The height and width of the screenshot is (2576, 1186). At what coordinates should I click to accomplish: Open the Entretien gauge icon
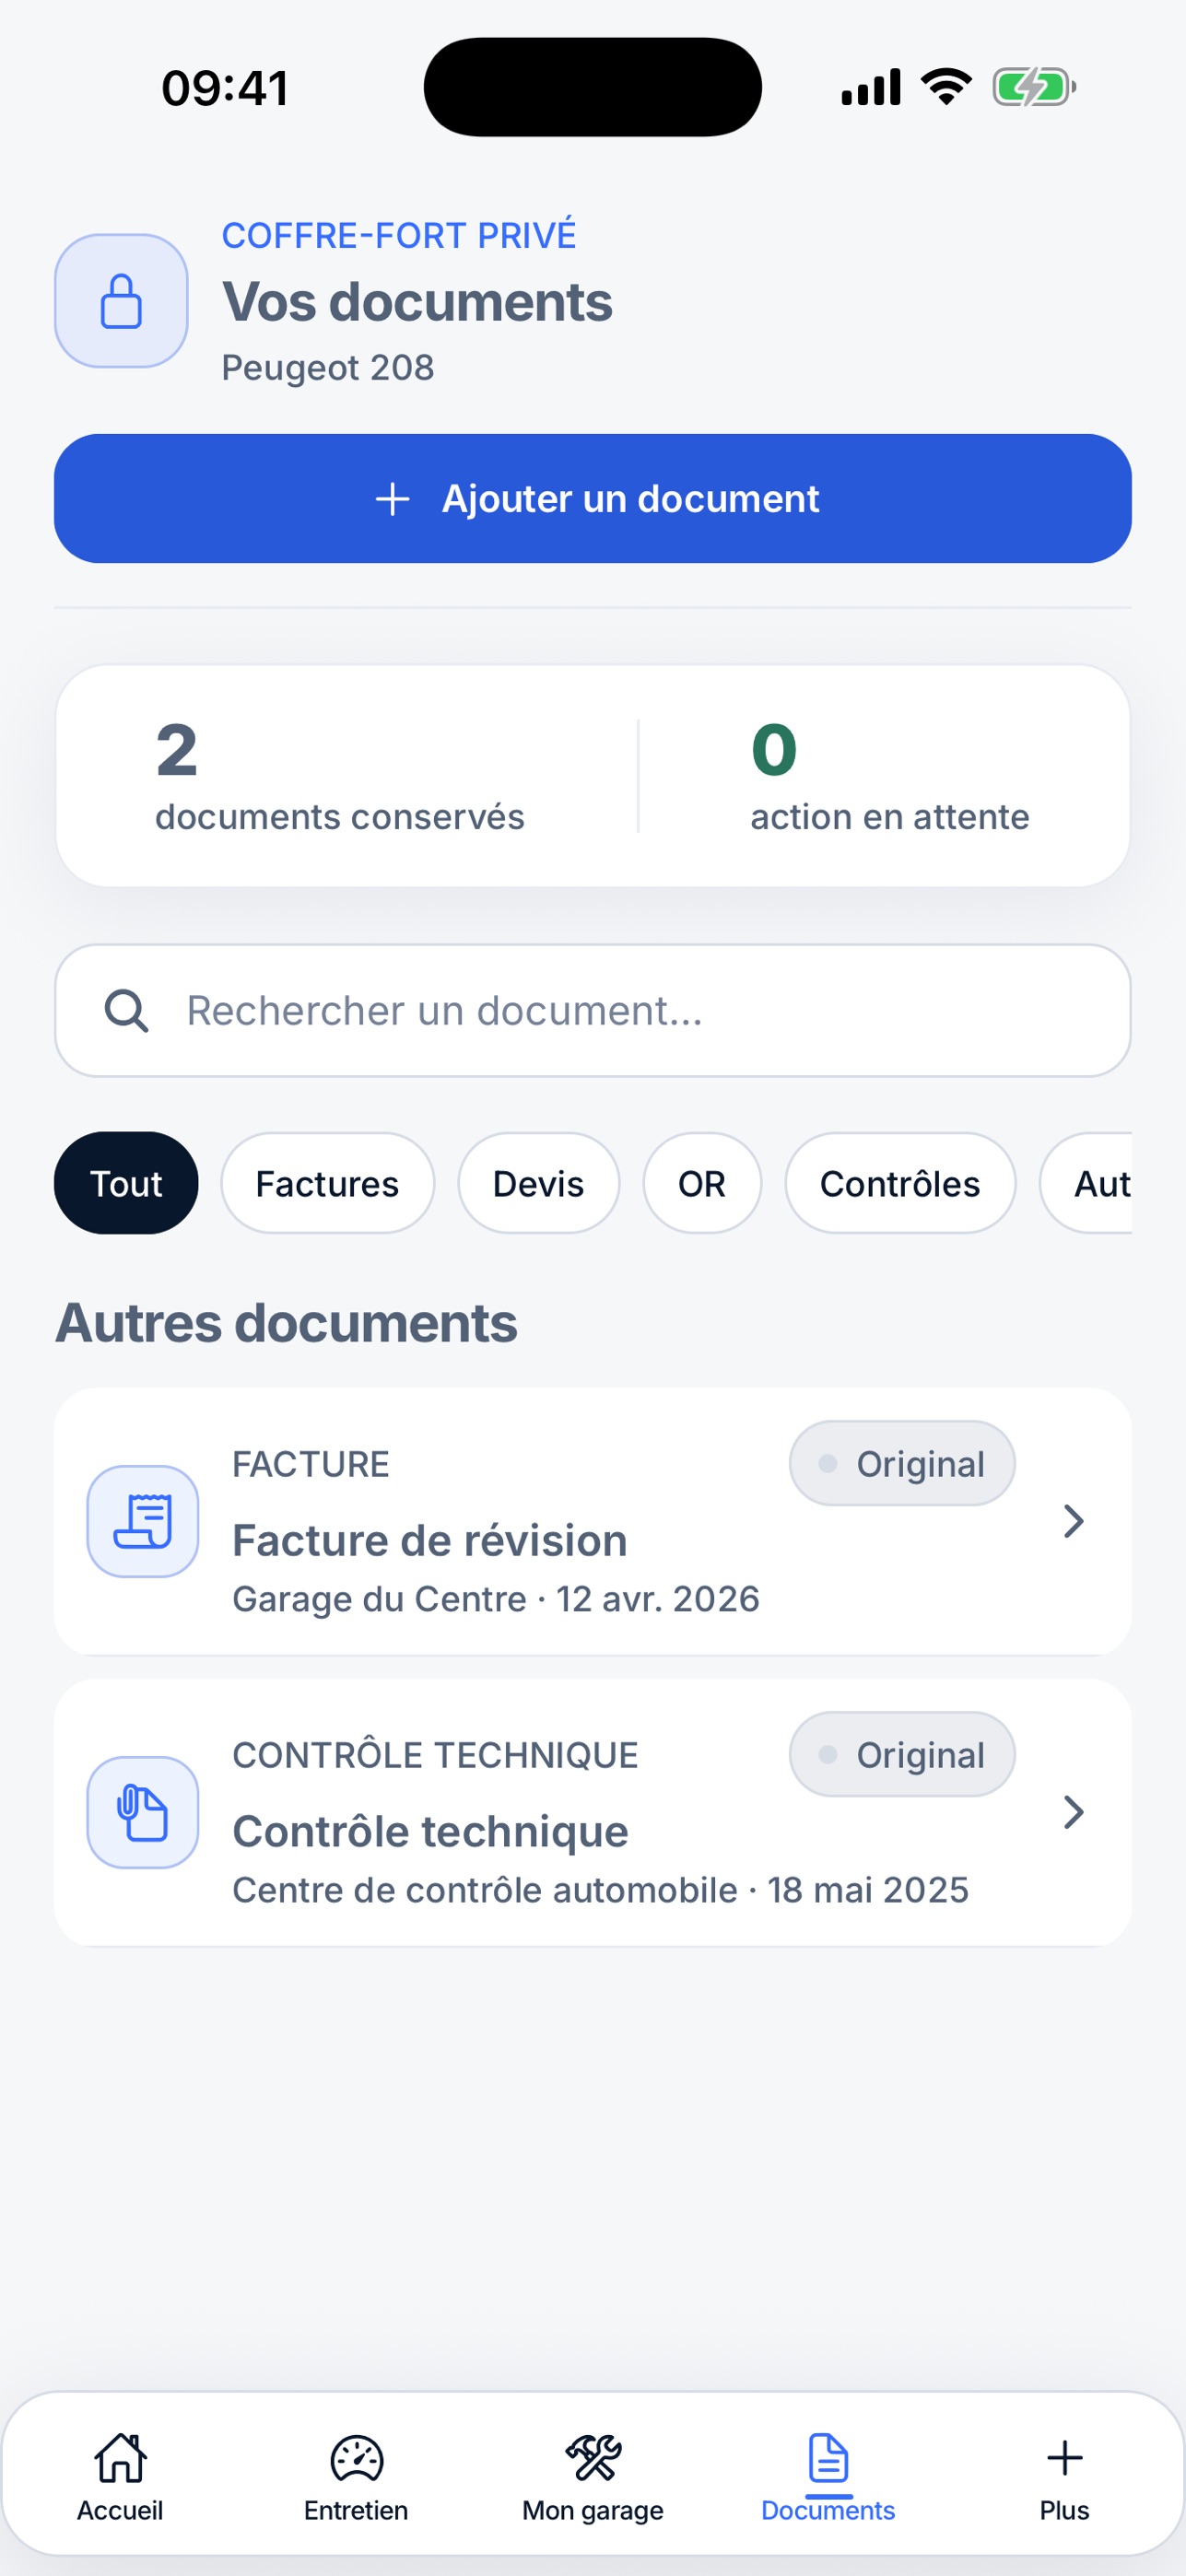[356, 2458]
